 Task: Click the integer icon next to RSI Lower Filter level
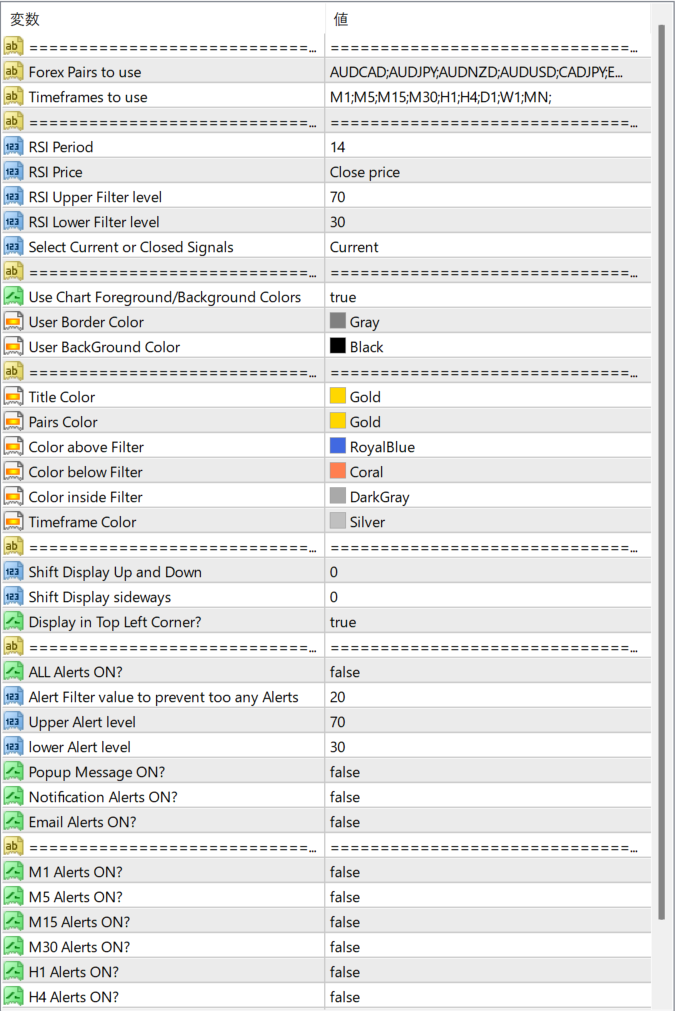[x=13, y=222]
